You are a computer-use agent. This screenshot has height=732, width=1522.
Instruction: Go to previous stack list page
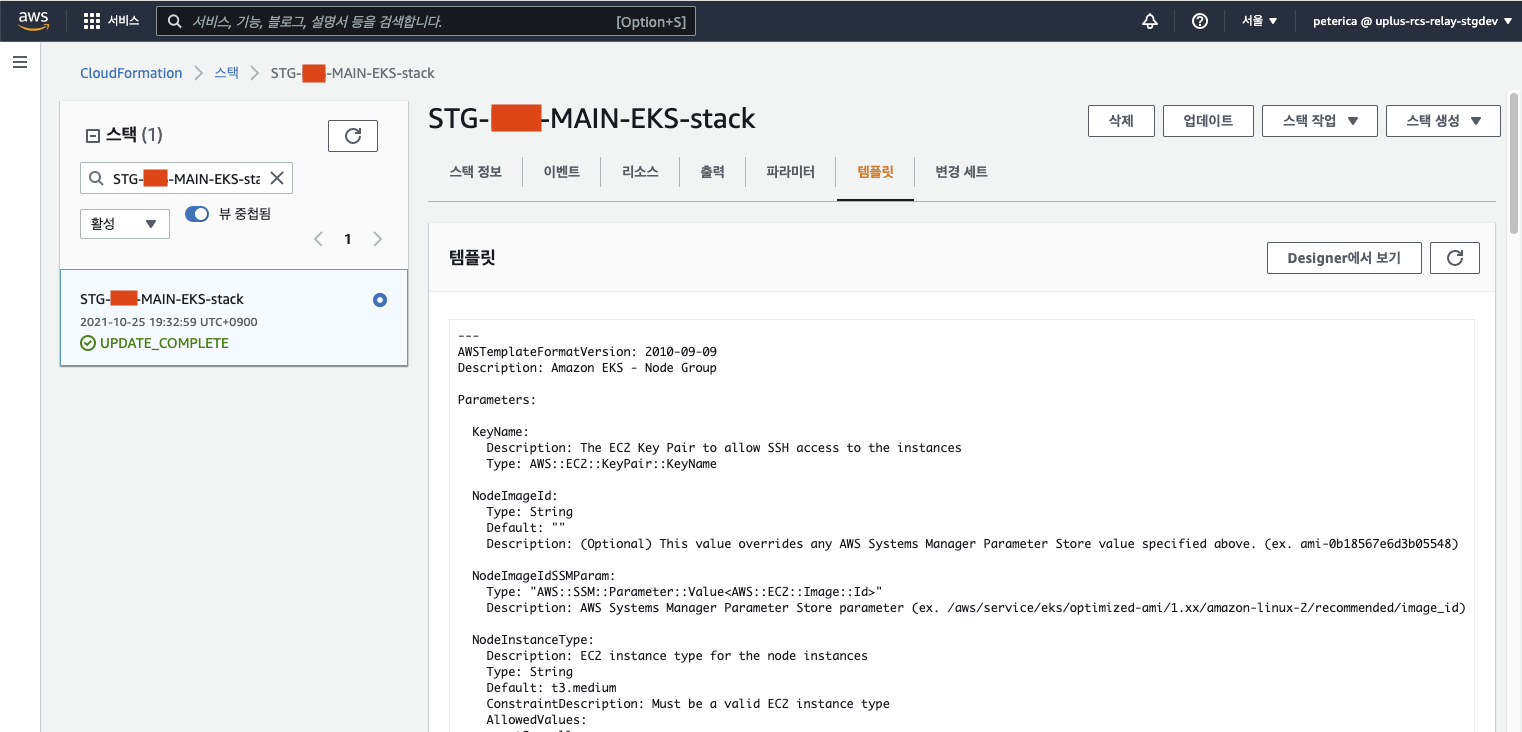click(318, 239)
